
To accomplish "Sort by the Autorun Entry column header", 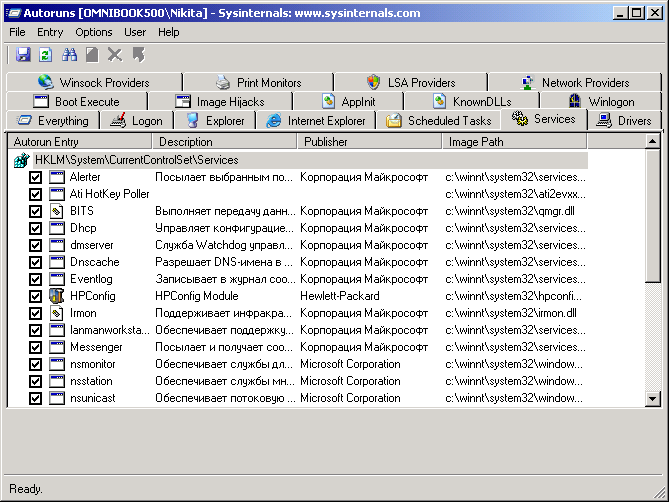I will point(80,142).
